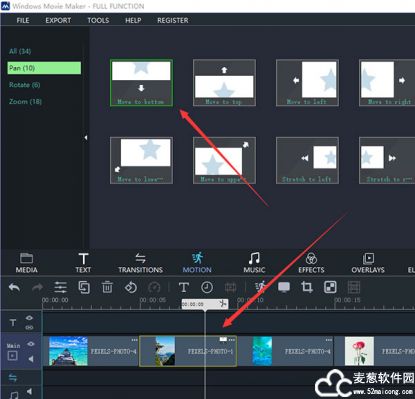This screenshot has height=399, width=415.
Task: Click the clock duration icon
Action: tap(207, 287)
